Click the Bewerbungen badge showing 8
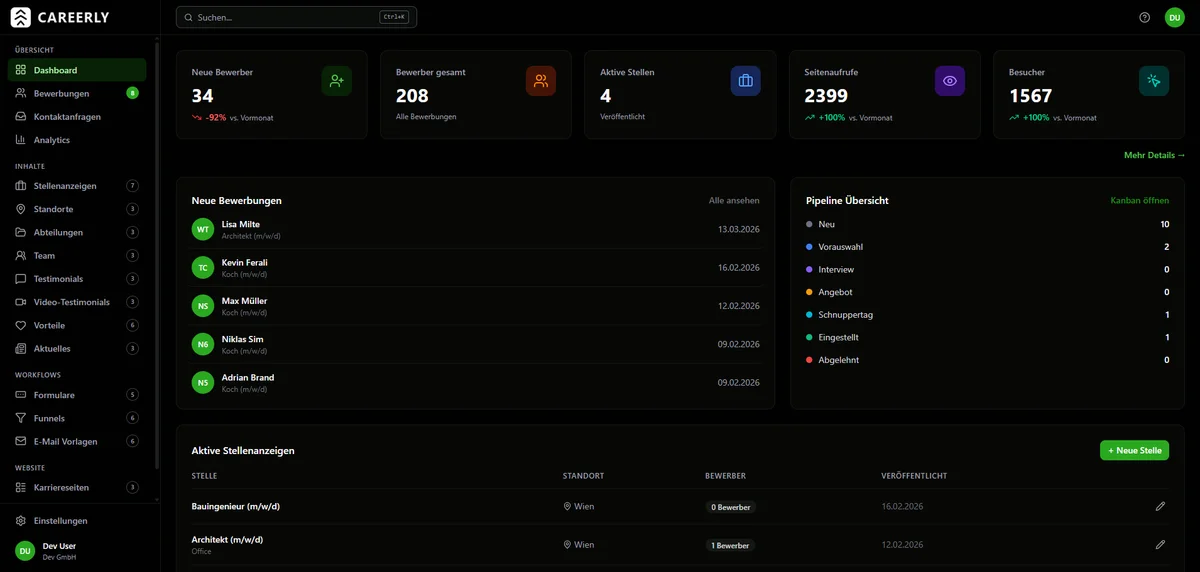The width and height of the screenshot is (1200, 572). tap(132, 93)
